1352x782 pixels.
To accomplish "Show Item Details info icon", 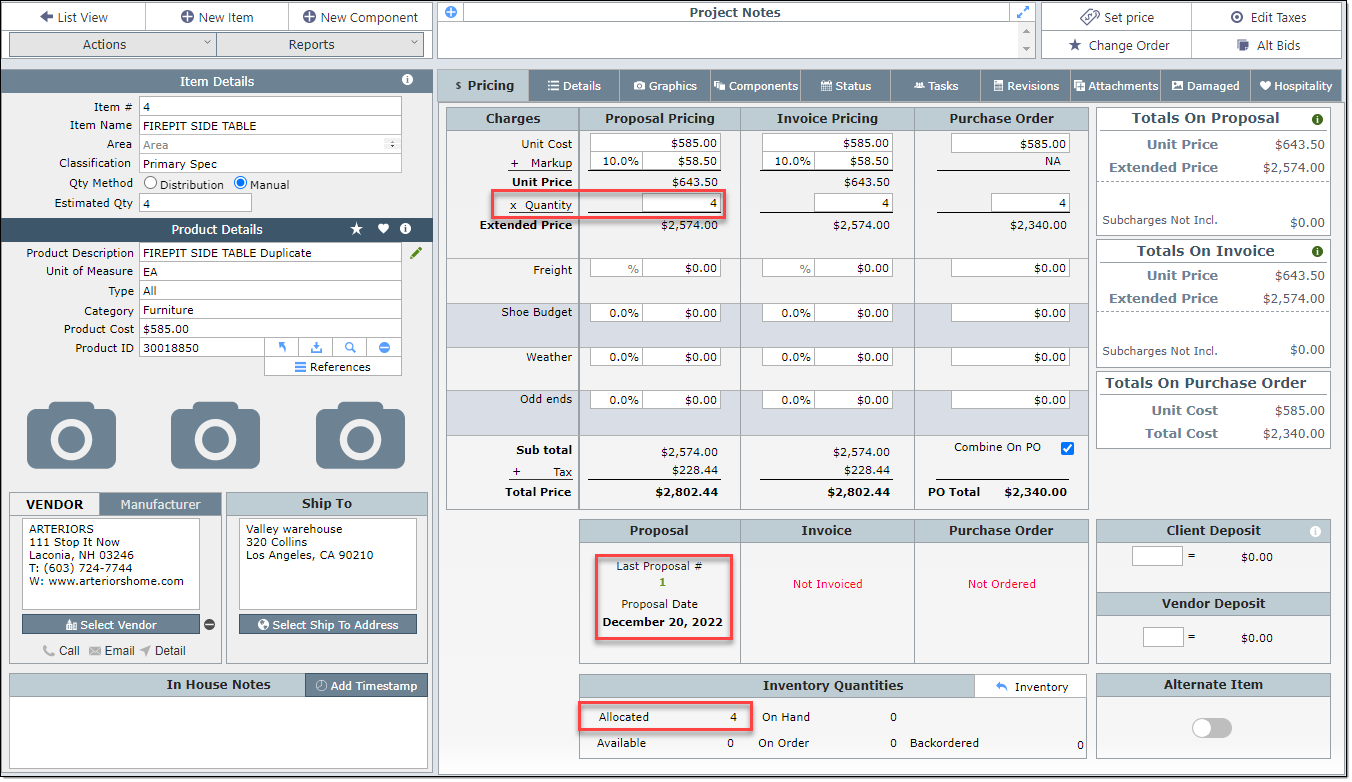I will pyautogui.click(x=407, y=80).
